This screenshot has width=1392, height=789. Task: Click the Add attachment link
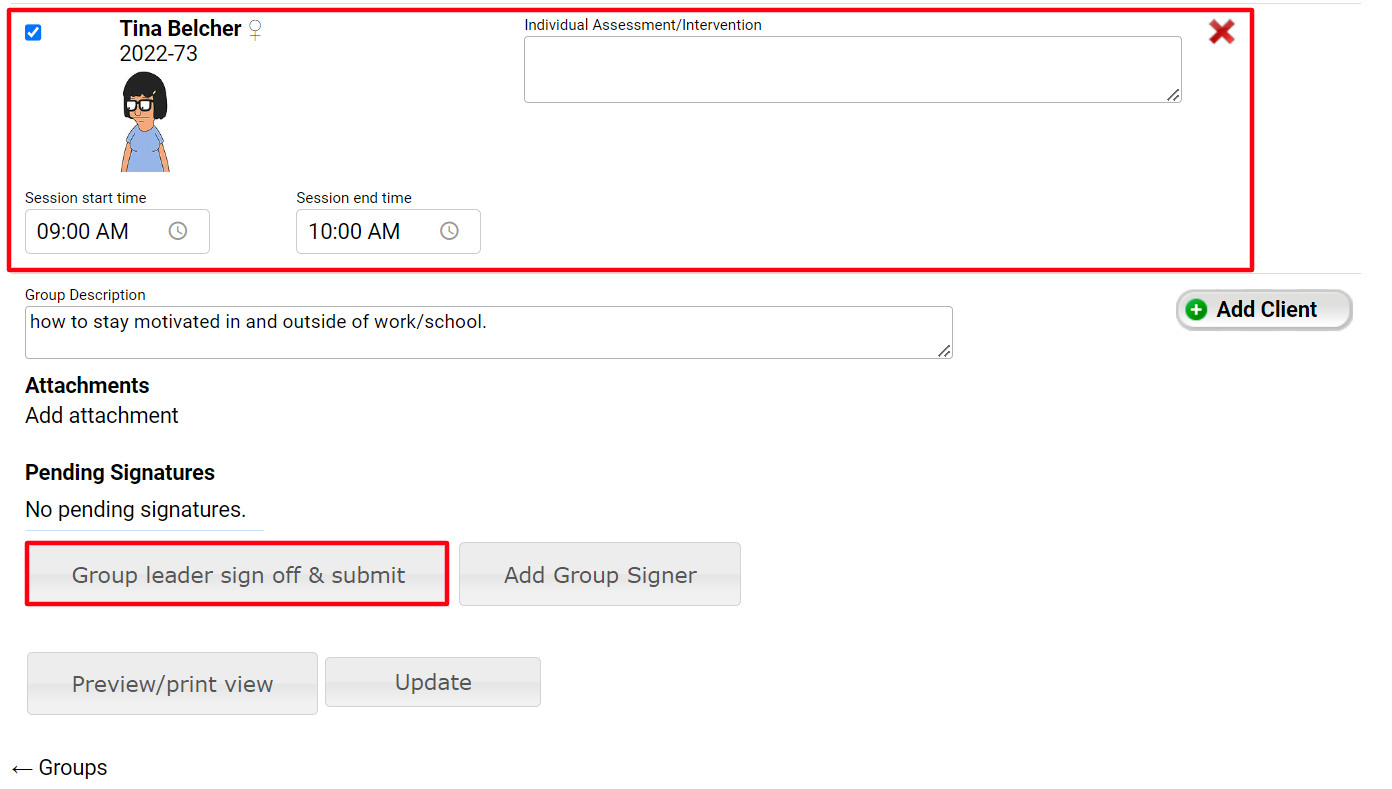pos(102,416)
